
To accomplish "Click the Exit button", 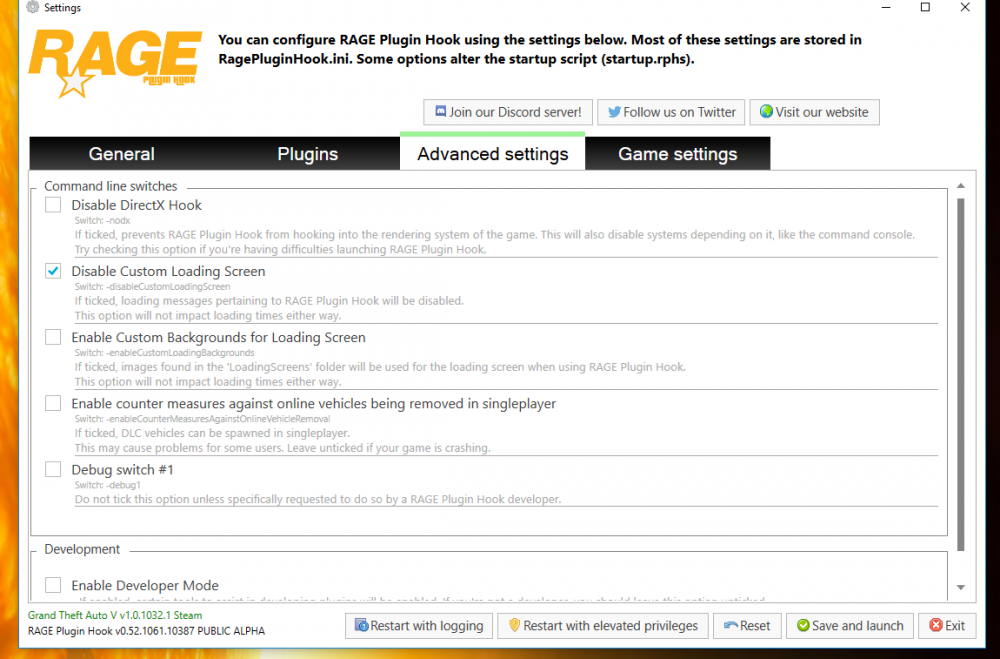I will pyautogui.click(x=947, y=626).
